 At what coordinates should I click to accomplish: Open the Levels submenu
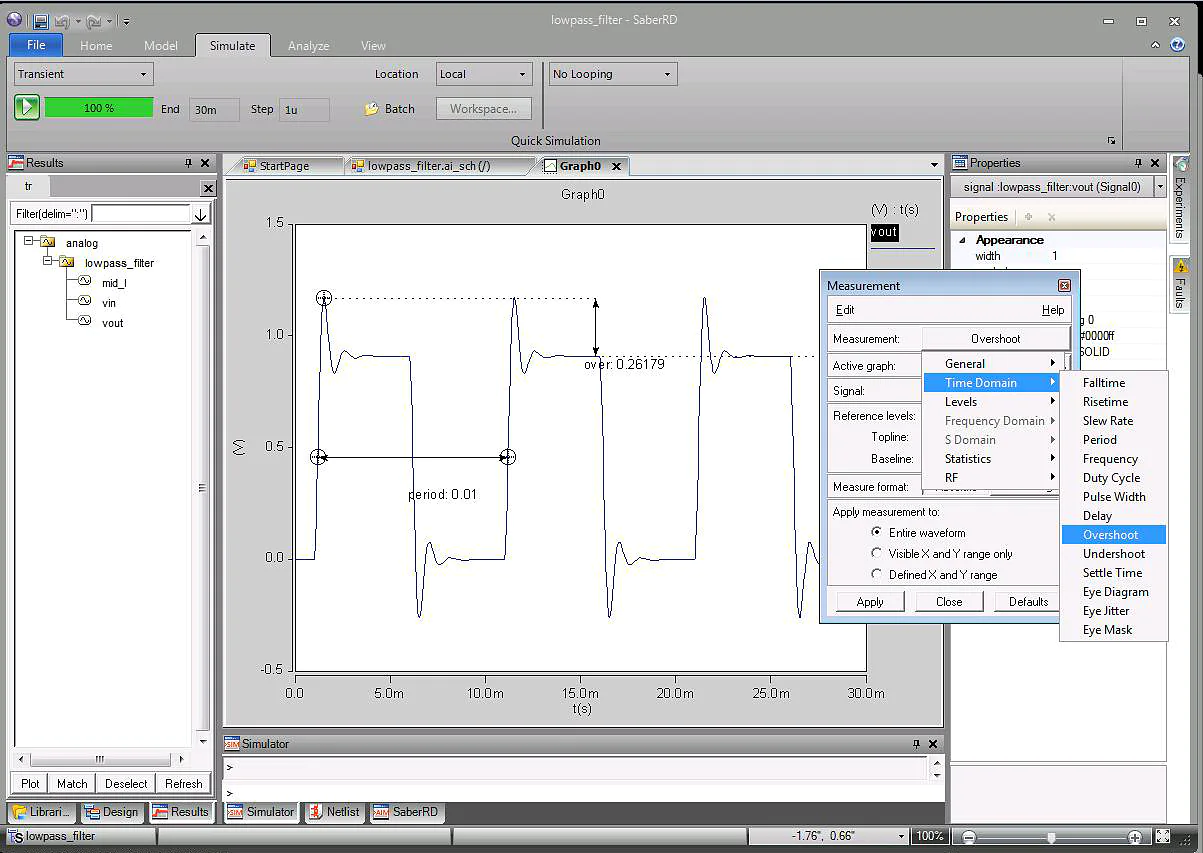click(x=990, y=402)
